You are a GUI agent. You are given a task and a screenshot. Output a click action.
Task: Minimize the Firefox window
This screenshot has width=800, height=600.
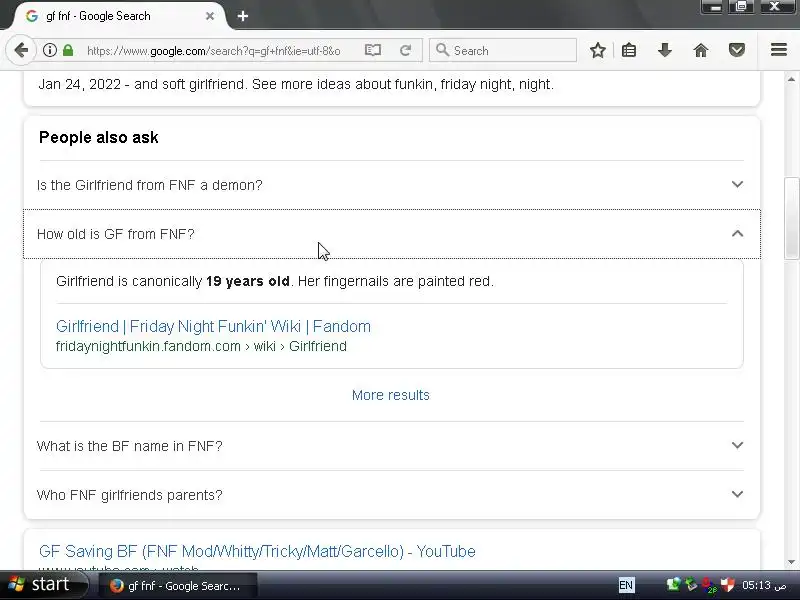coord(714,7)
